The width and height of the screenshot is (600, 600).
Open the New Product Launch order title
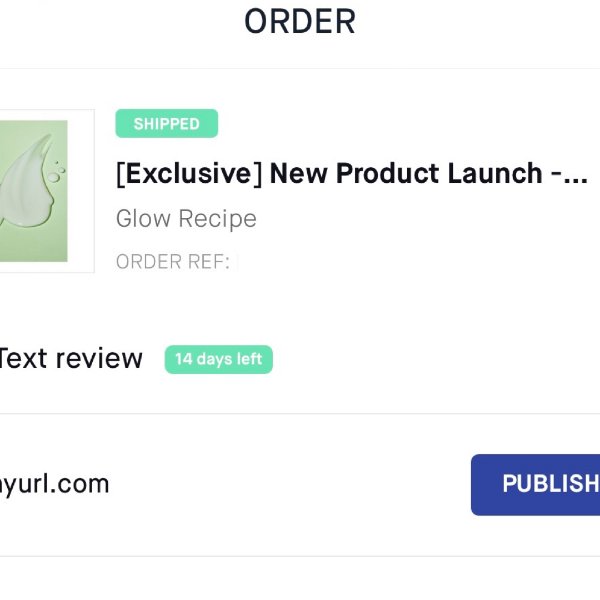coord(351,174)
